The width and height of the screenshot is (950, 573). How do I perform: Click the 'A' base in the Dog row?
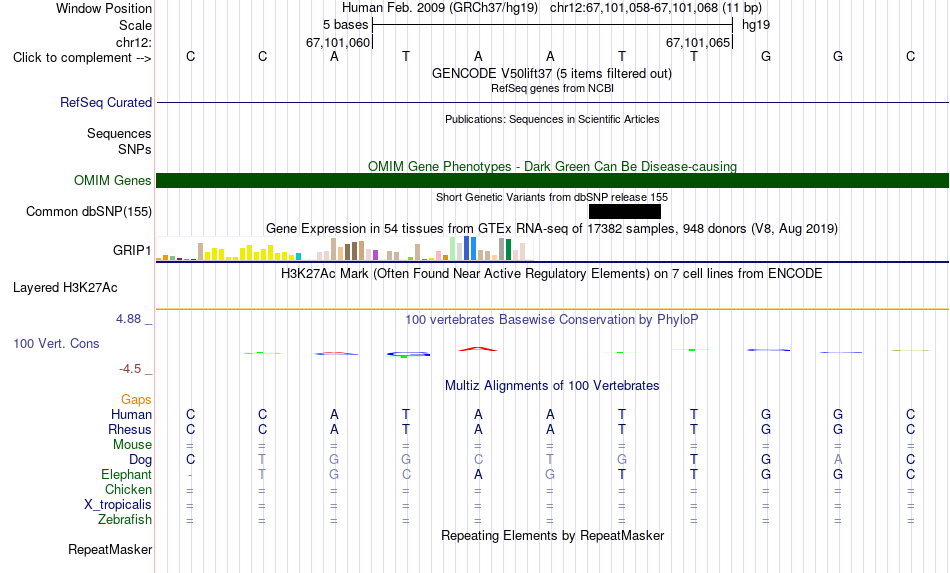838,460
